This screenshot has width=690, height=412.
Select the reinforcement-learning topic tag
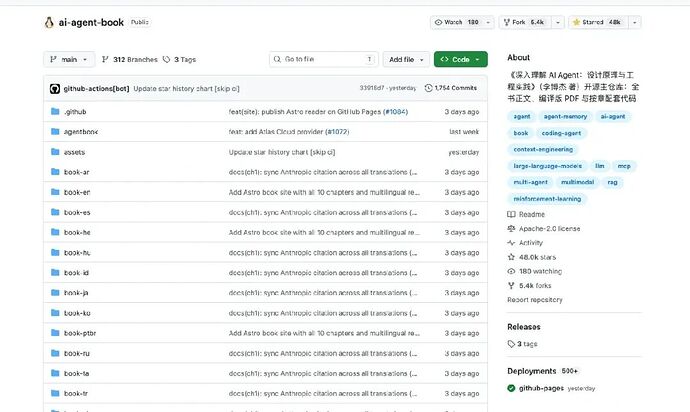(x=547, y=199)
